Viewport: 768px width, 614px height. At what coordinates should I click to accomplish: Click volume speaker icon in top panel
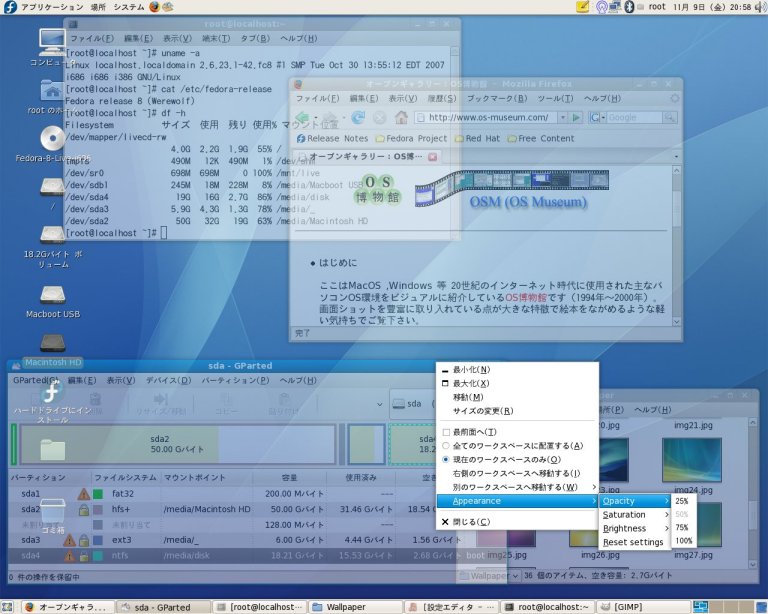760,7
